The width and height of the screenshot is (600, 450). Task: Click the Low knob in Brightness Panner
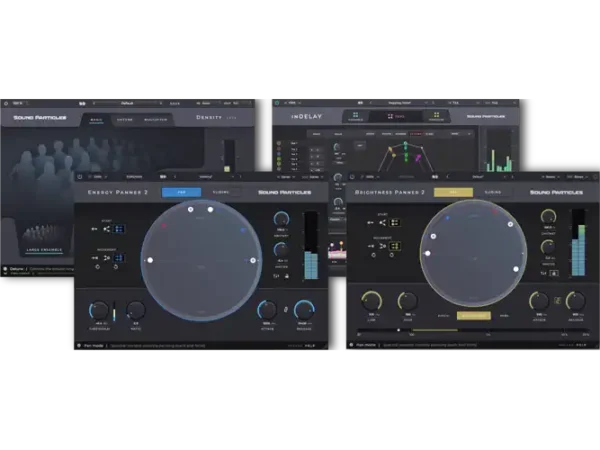coord(372,301)
